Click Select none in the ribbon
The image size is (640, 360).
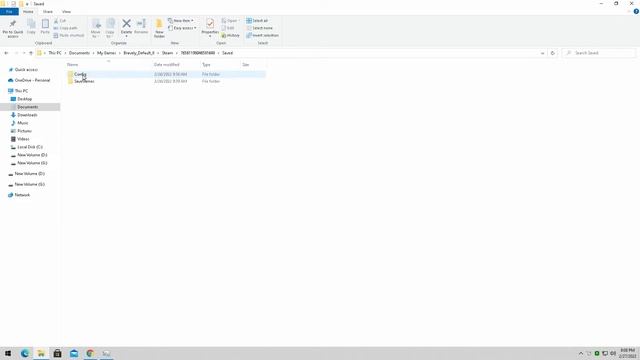(x=260, y=28)
